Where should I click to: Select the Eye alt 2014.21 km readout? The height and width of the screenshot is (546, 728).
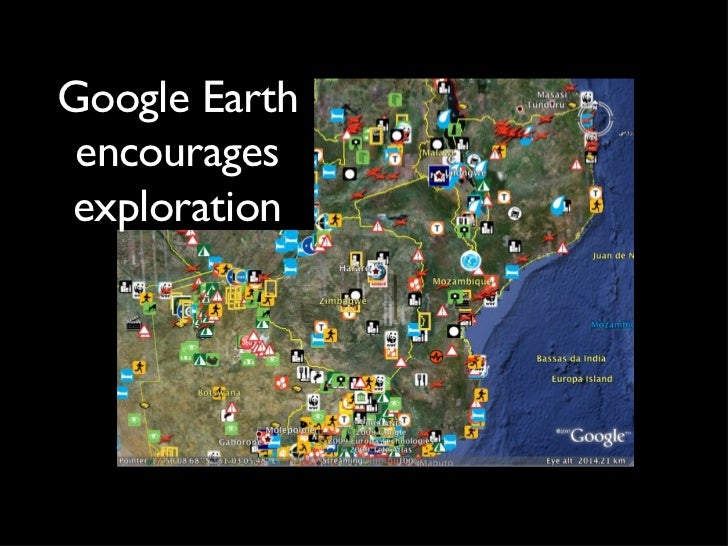[x=586, y=461]
